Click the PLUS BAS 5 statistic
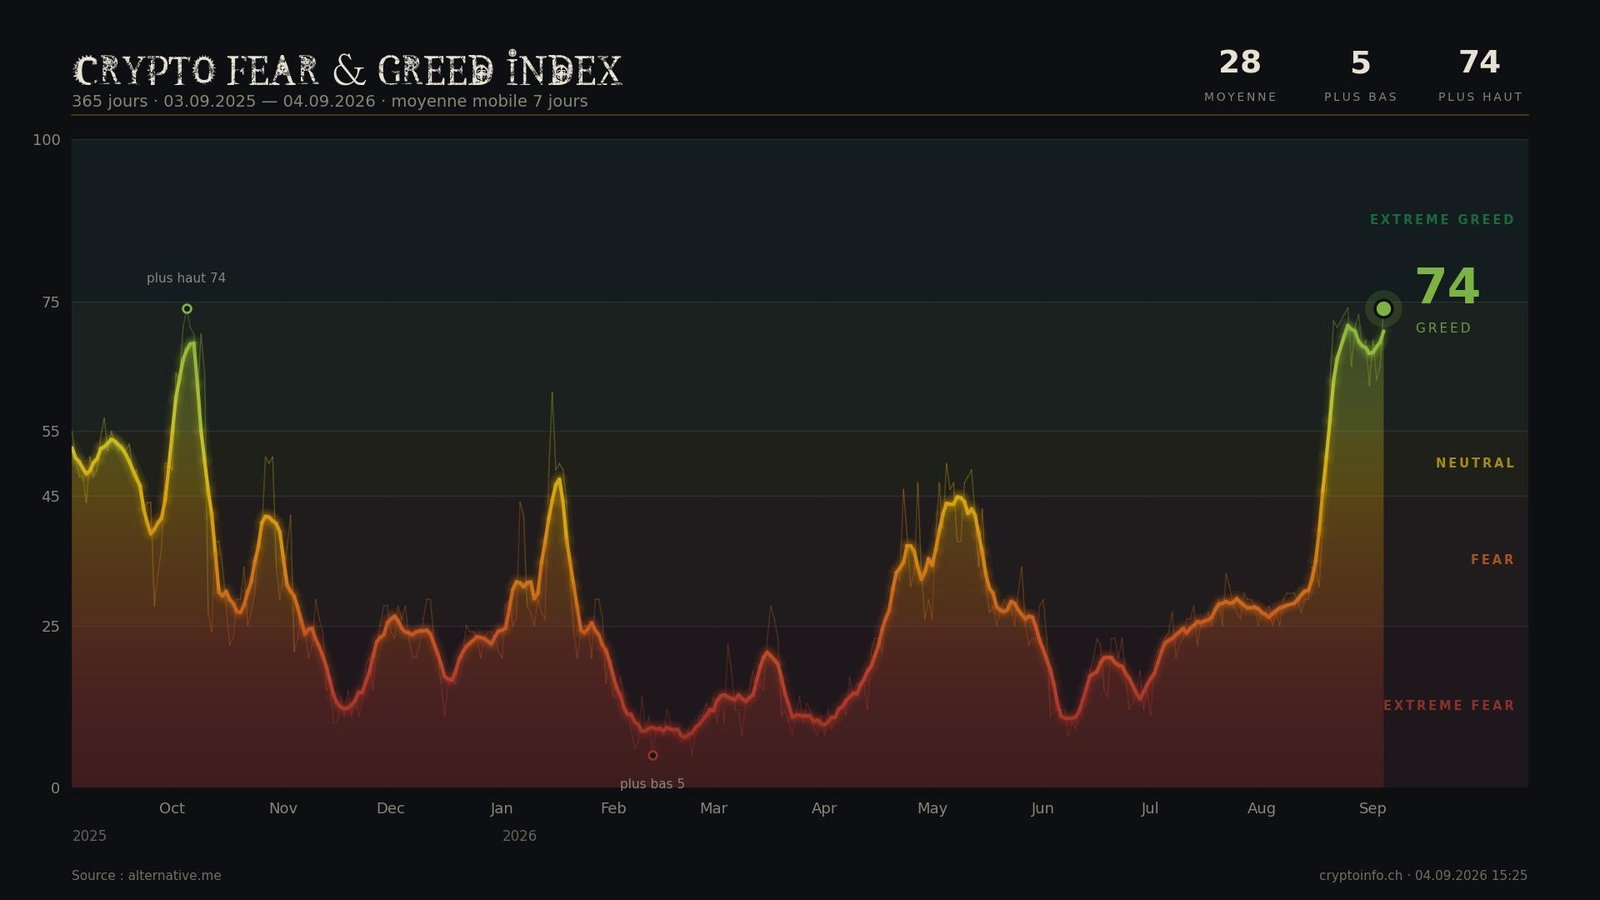 [x=1361, y=76]
